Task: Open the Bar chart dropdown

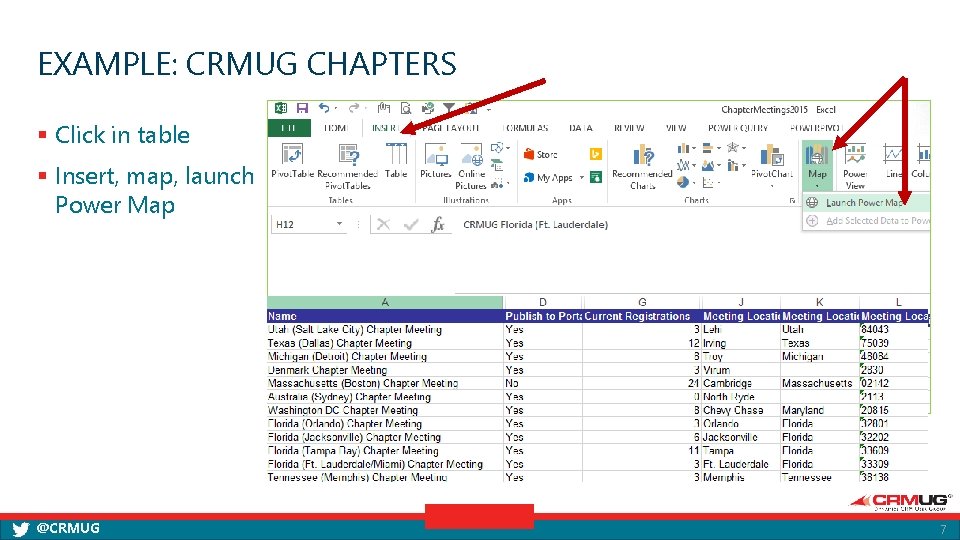Action: click(x=710, y=148)
